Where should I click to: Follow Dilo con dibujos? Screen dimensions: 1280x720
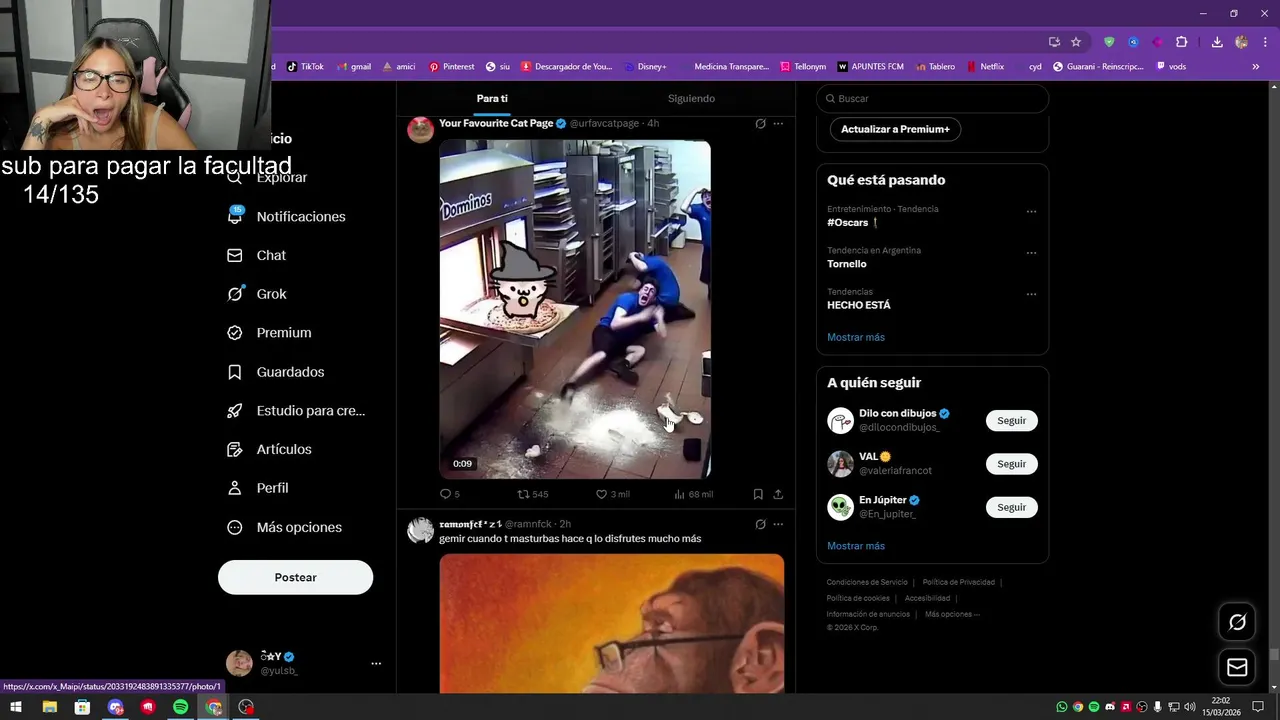click(x=1011, y=420)
